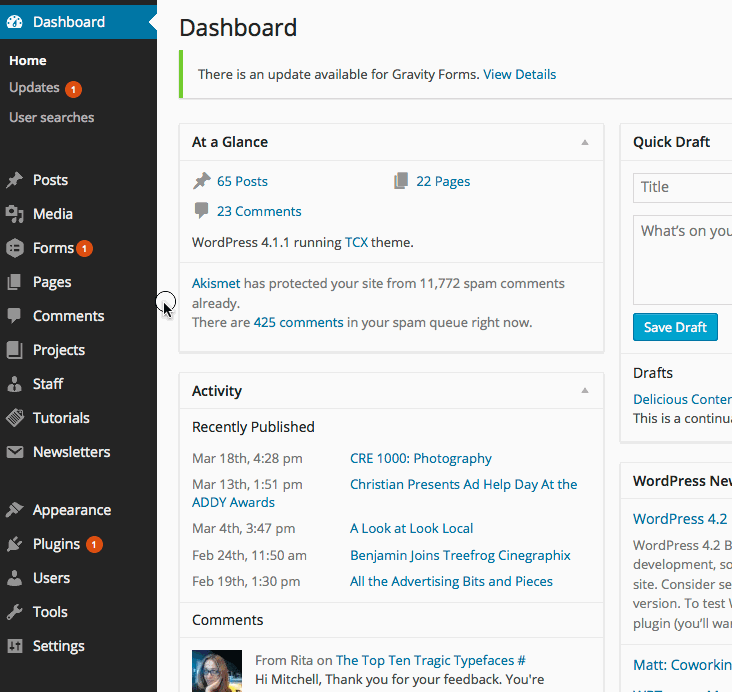Open the 23 Comments link
This screenshot has height=692, width=732.
[x=259, y=212]
